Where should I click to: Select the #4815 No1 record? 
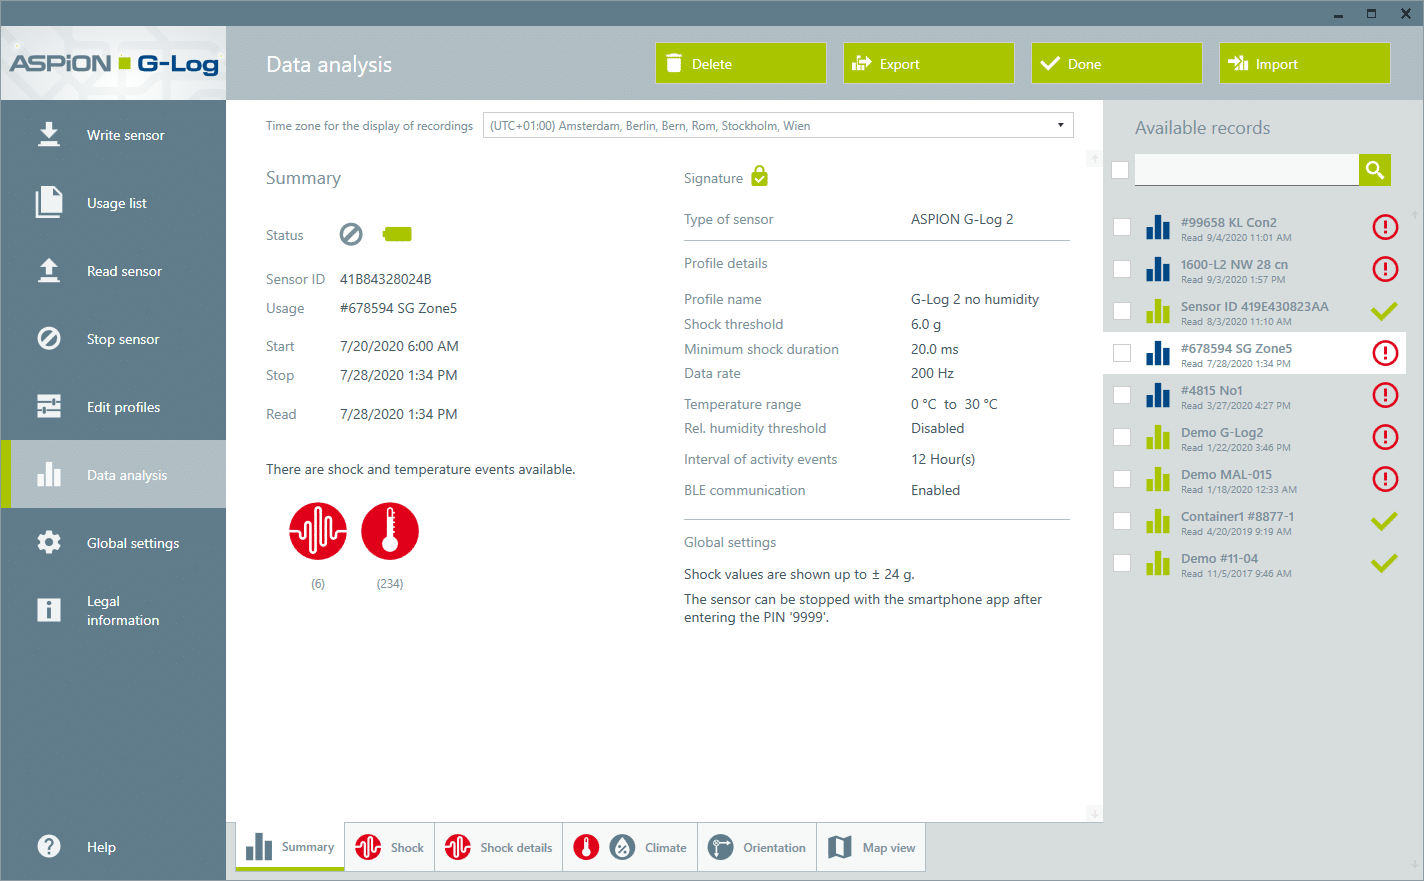pyautogui.click(x=1254, y=395)
